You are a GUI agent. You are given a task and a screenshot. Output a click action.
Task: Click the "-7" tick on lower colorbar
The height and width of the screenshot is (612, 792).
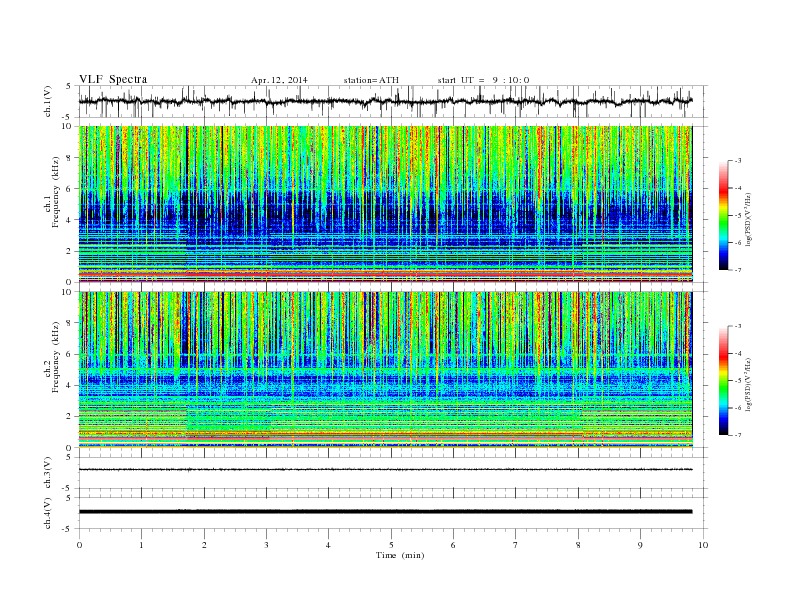(738, 435)
